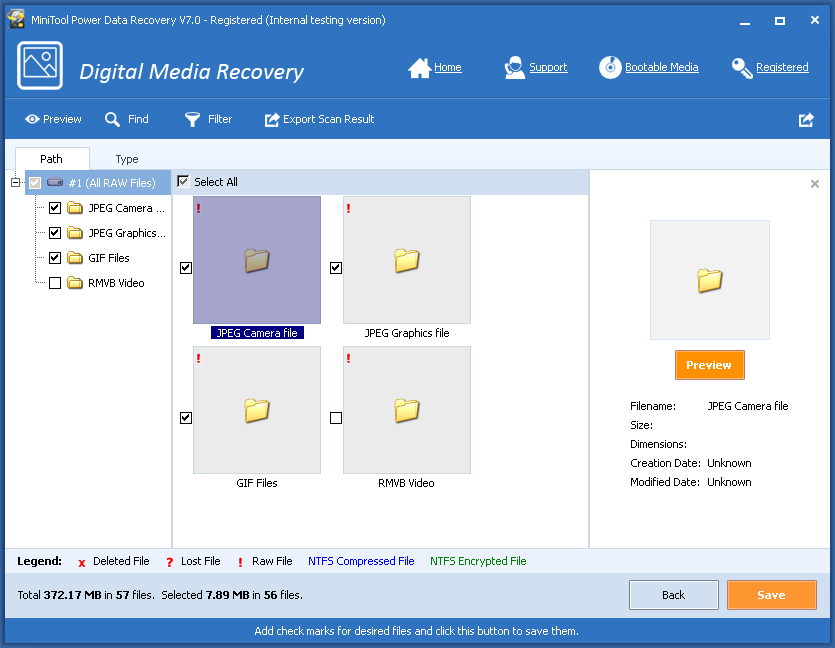Image resolution: width=835 pixels, height=648 pixels.
Task: Uncheck GIF Files in the tree
Action: tap(55, 258)
